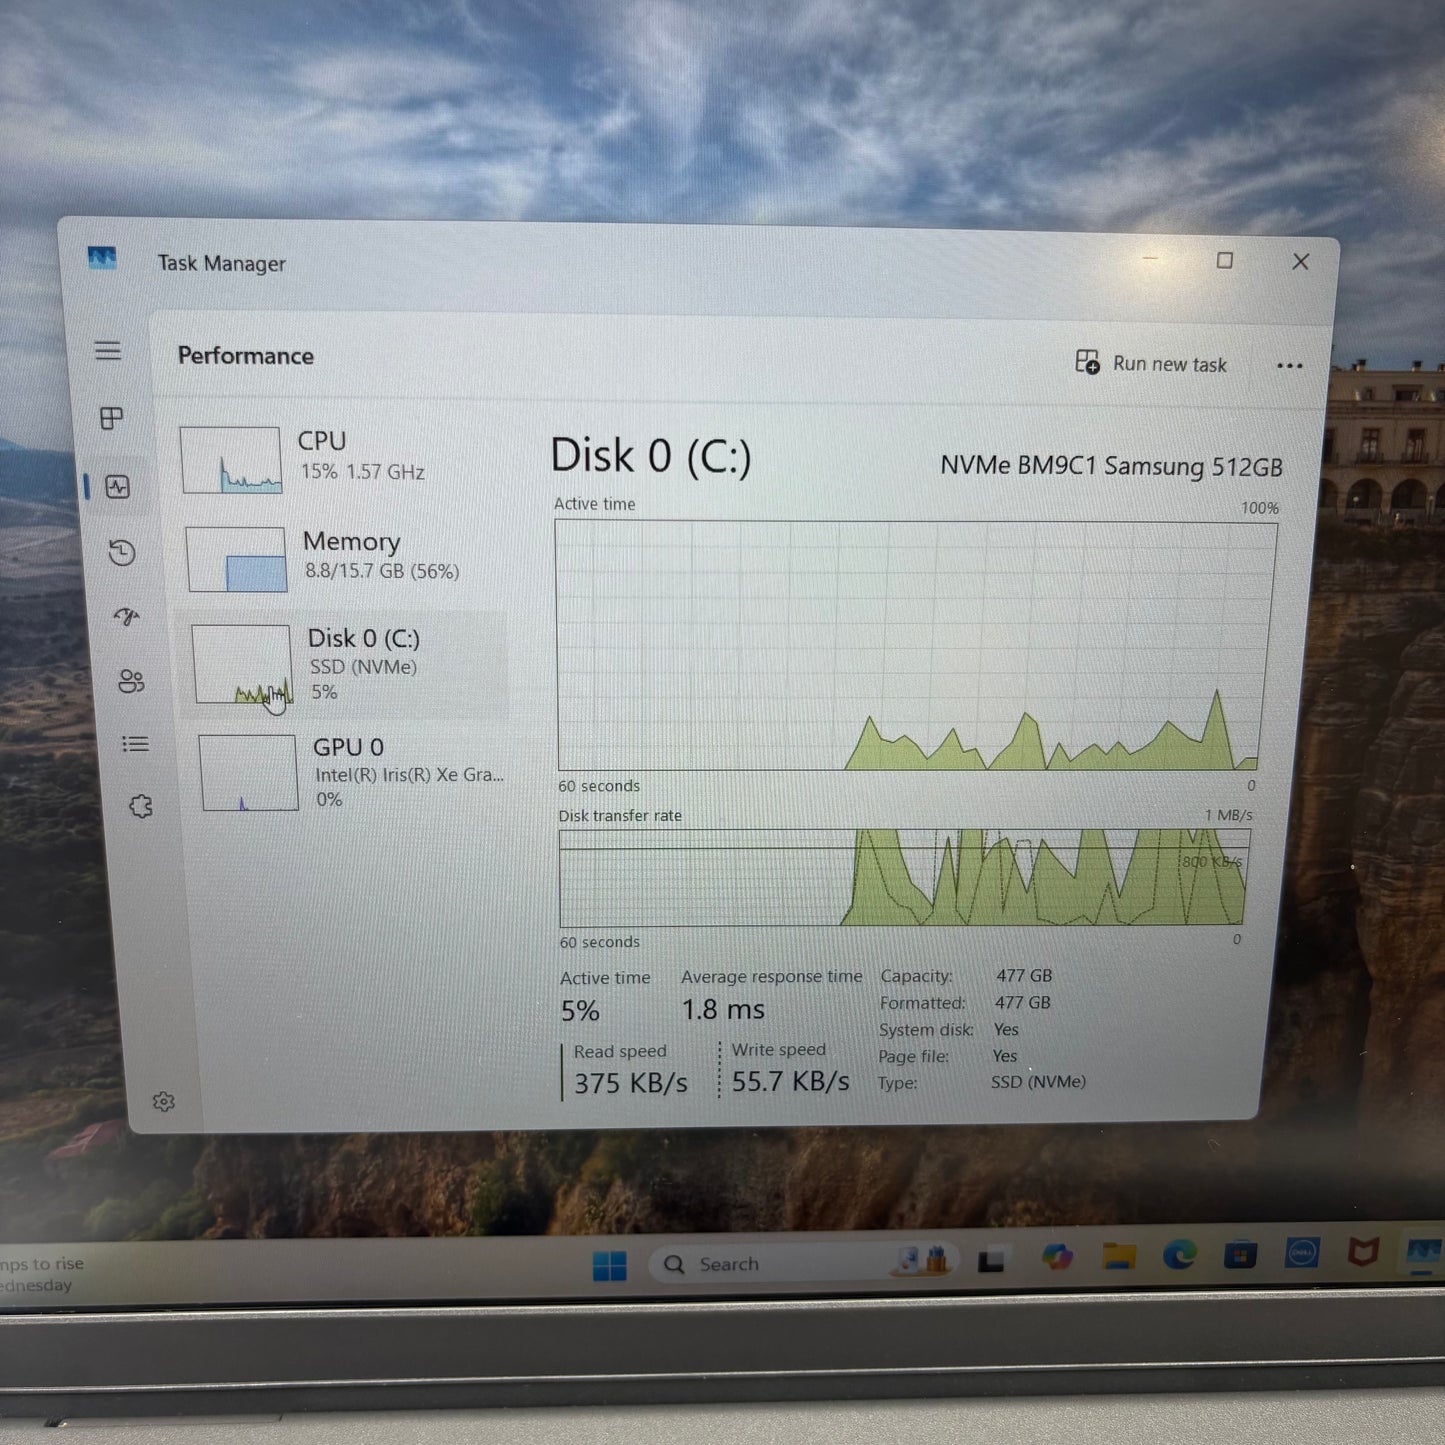Open the Startup apps page icon

click(126, 616)
